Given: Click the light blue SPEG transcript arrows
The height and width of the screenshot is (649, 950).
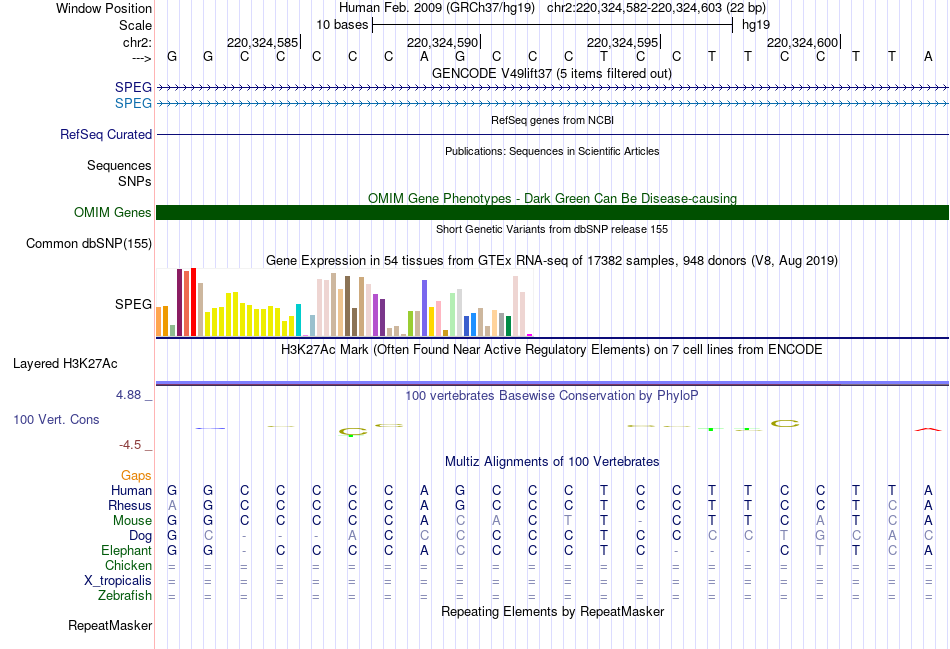Looking at the screenshot, I should click(x=552, y=104).
